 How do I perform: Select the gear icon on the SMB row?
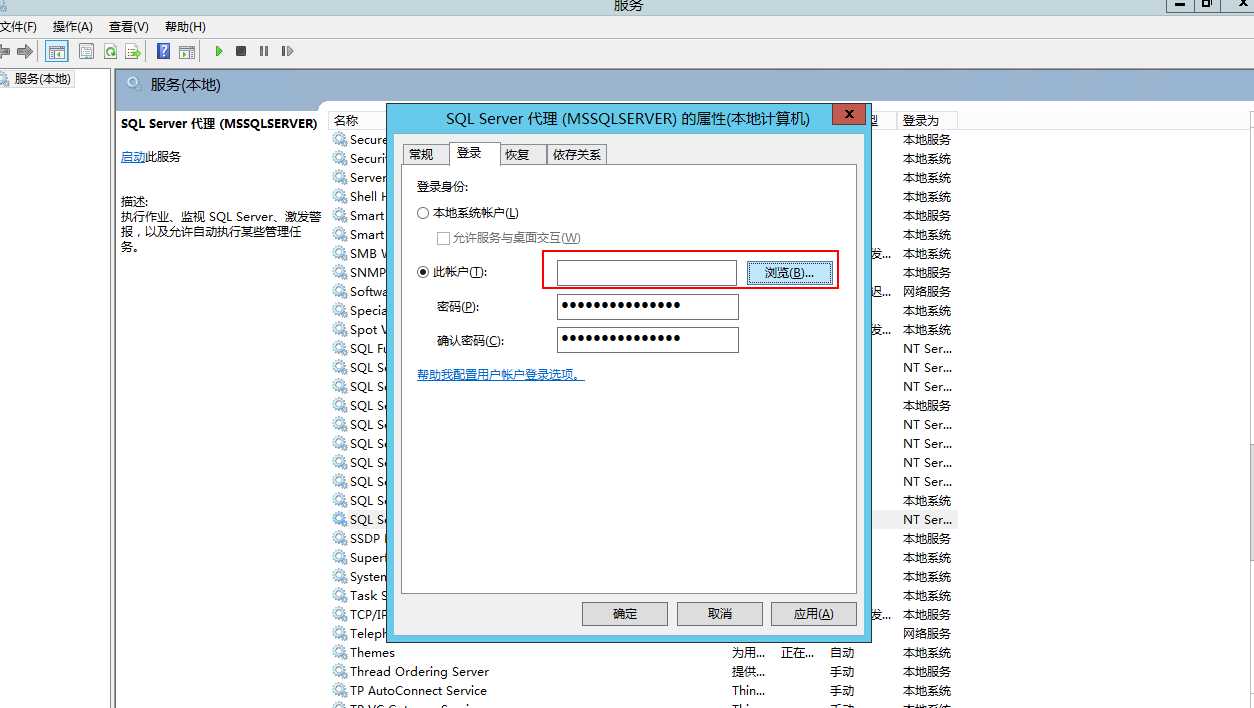340,254
